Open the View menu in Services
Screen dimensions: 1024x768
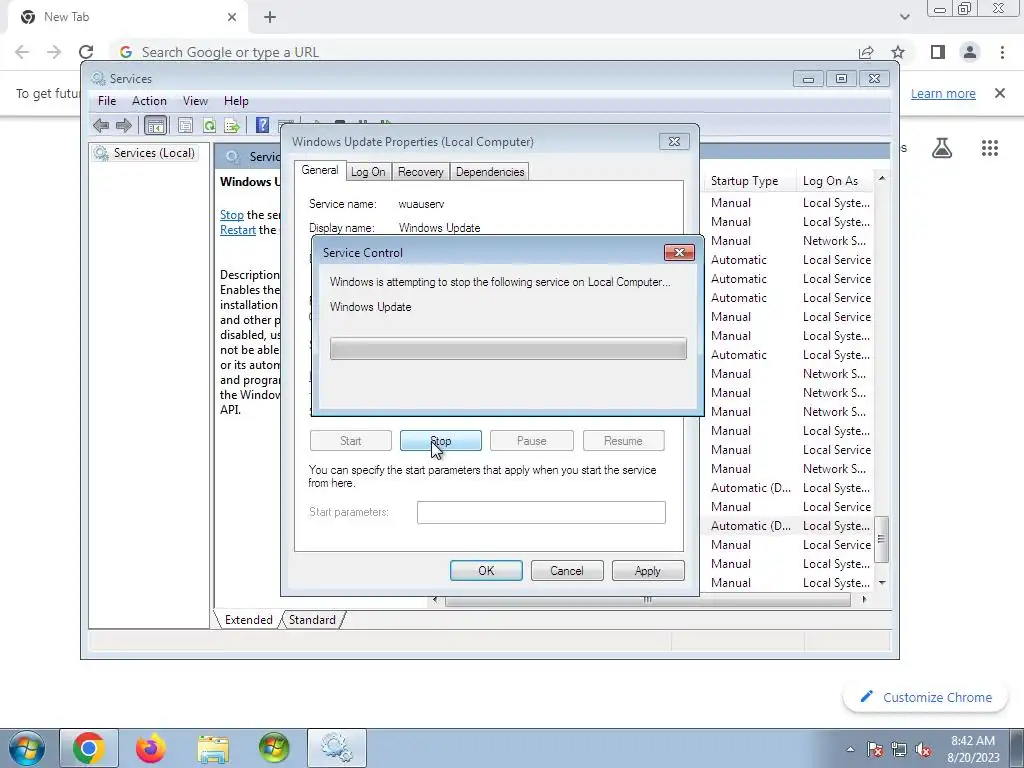coord(195,101)
